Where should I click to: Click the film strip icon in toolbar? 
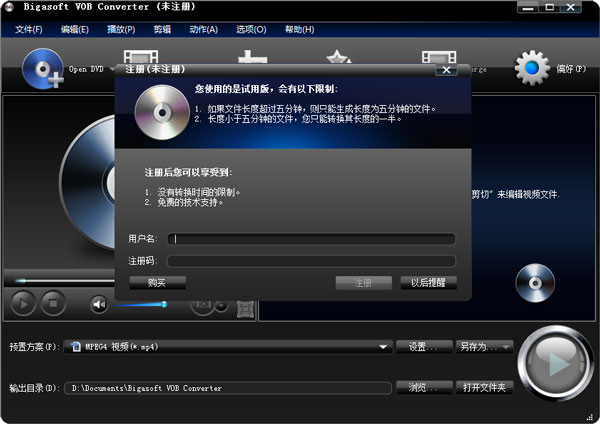coord(141,60)
